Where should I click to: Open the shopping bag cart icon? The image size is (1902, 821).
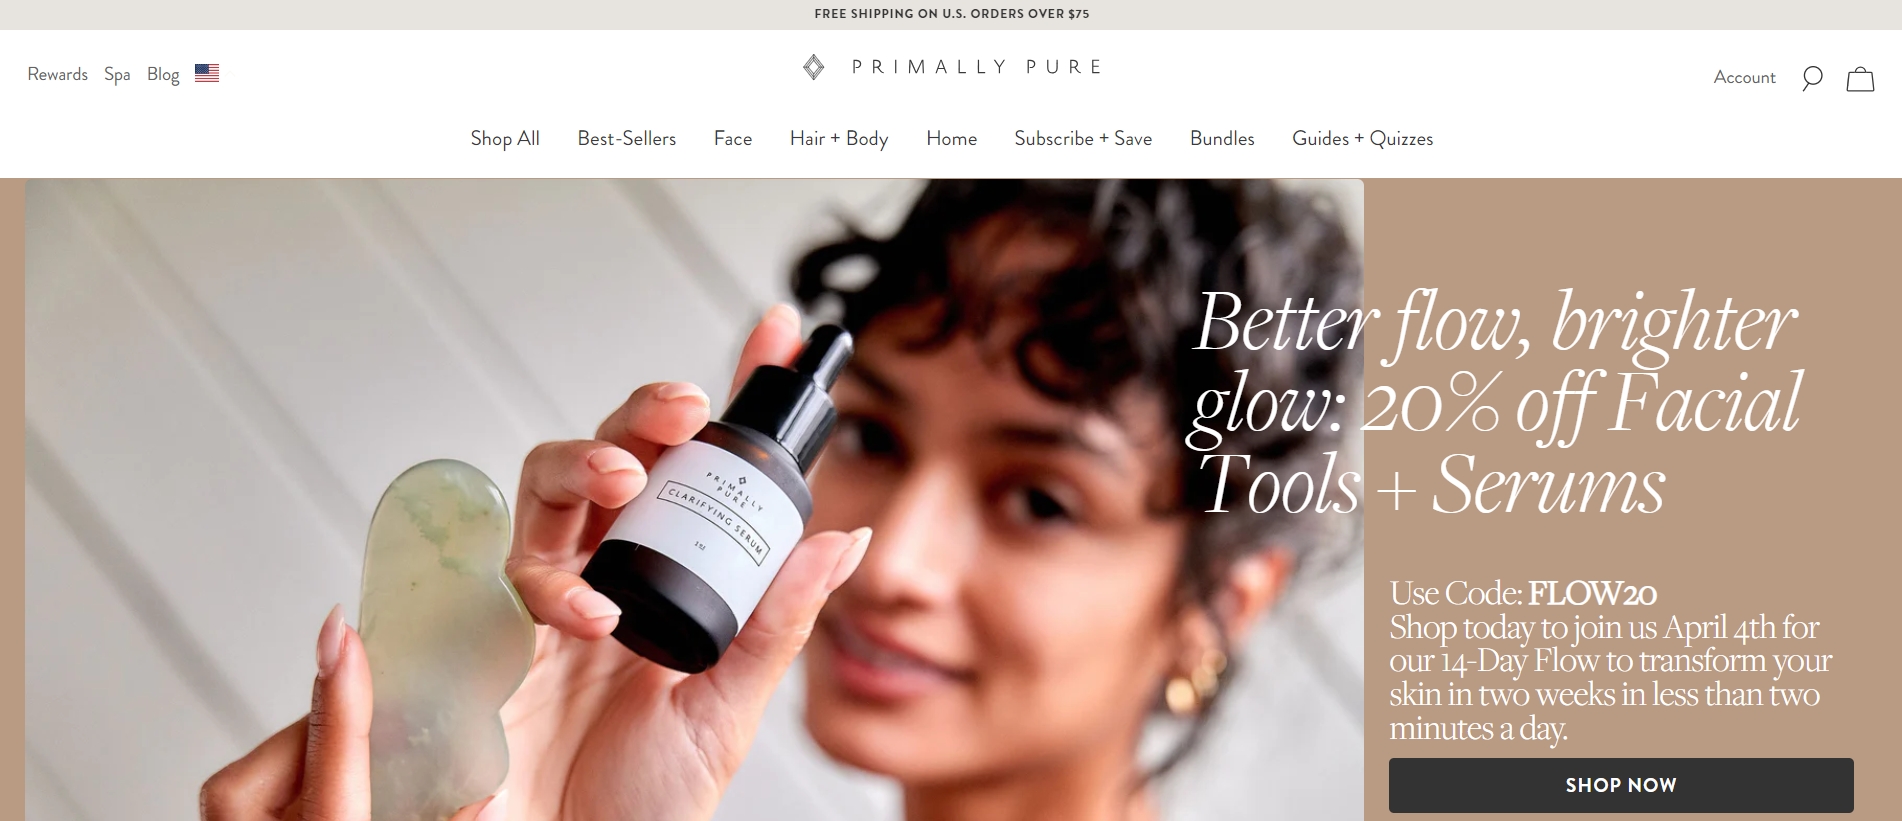[x=1860, y=79]
